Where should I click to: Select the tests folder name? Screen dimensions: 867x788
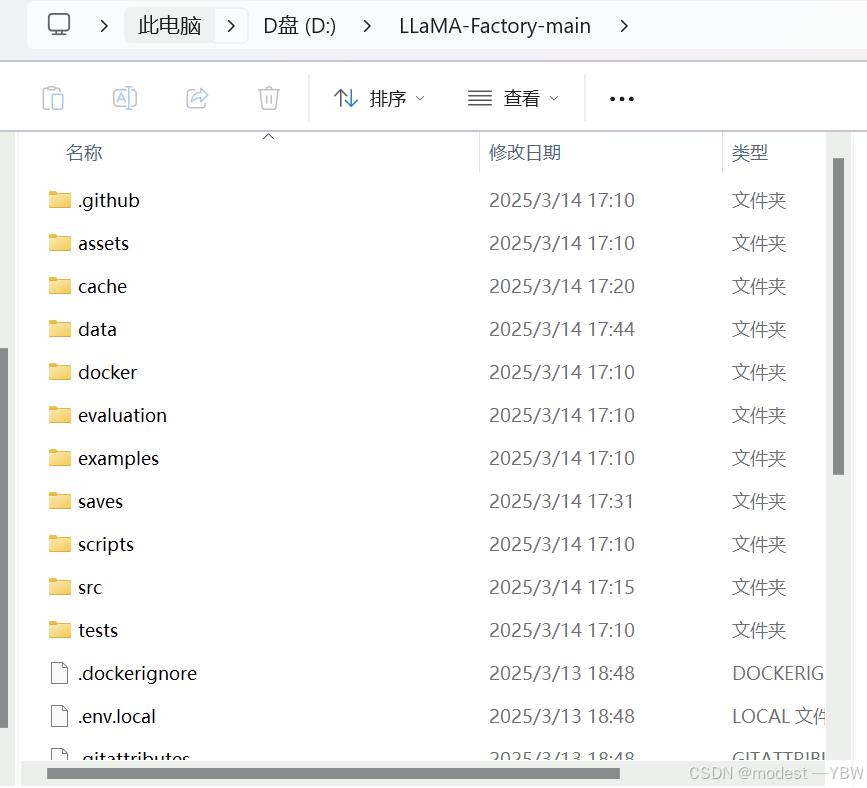click(x=98, y=630)
